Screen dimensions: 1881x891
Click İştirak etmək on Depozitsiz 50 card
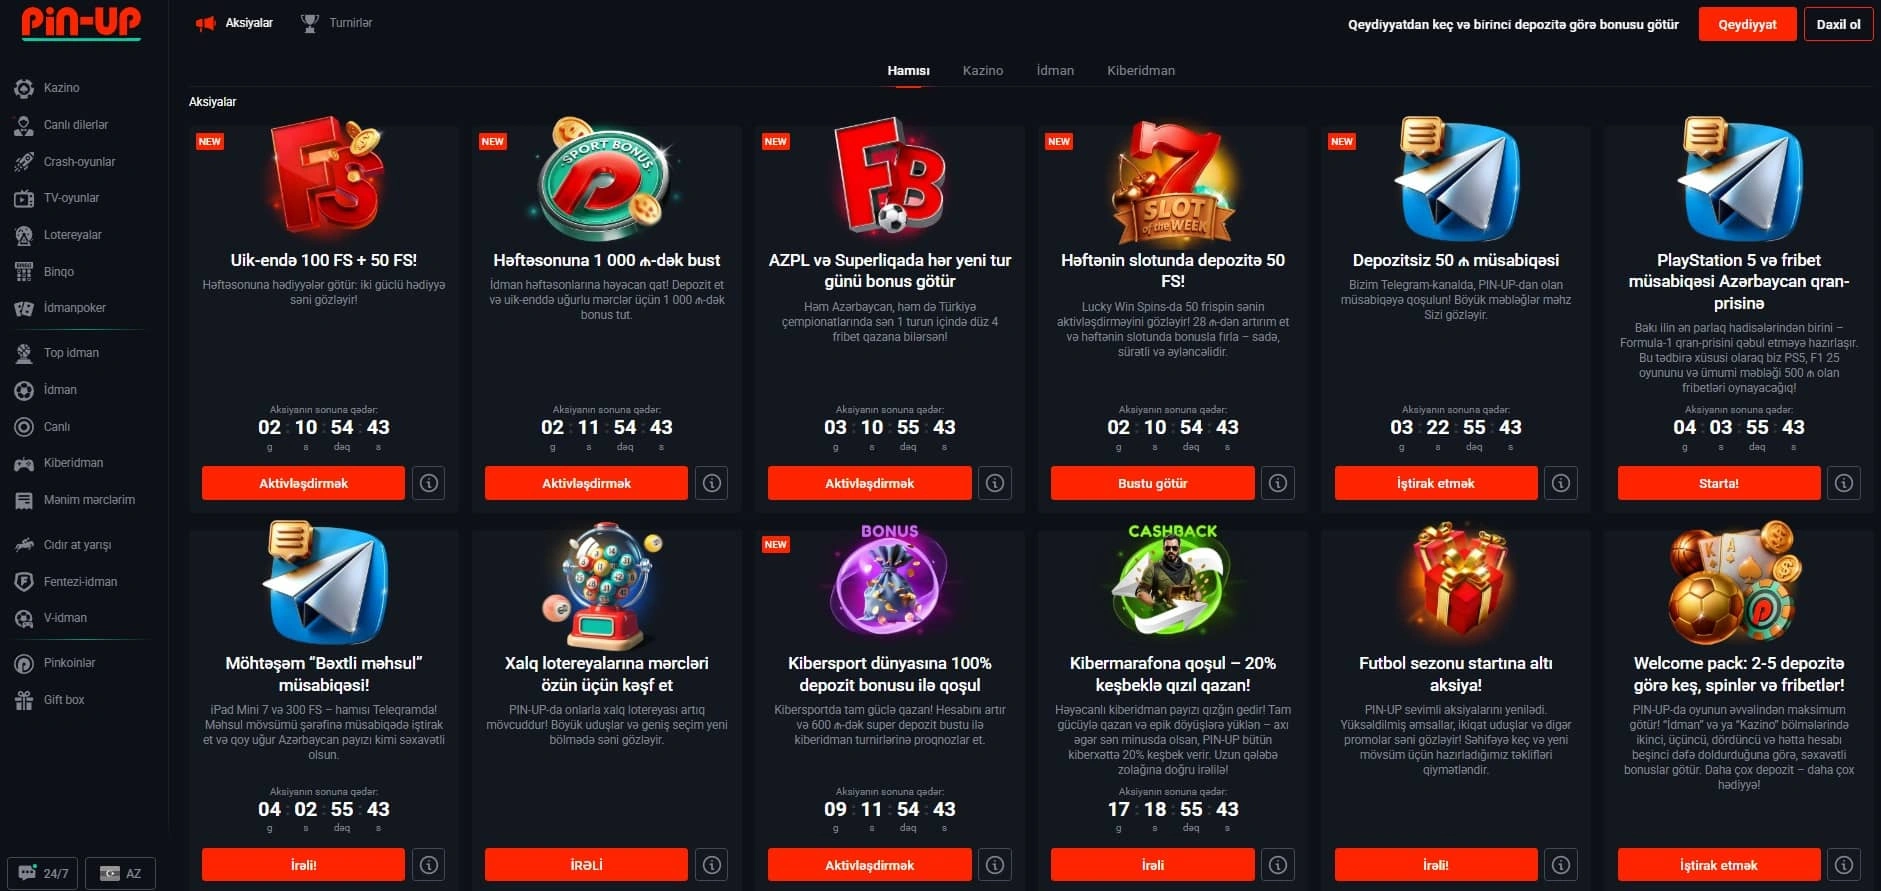coord(1436,483)
